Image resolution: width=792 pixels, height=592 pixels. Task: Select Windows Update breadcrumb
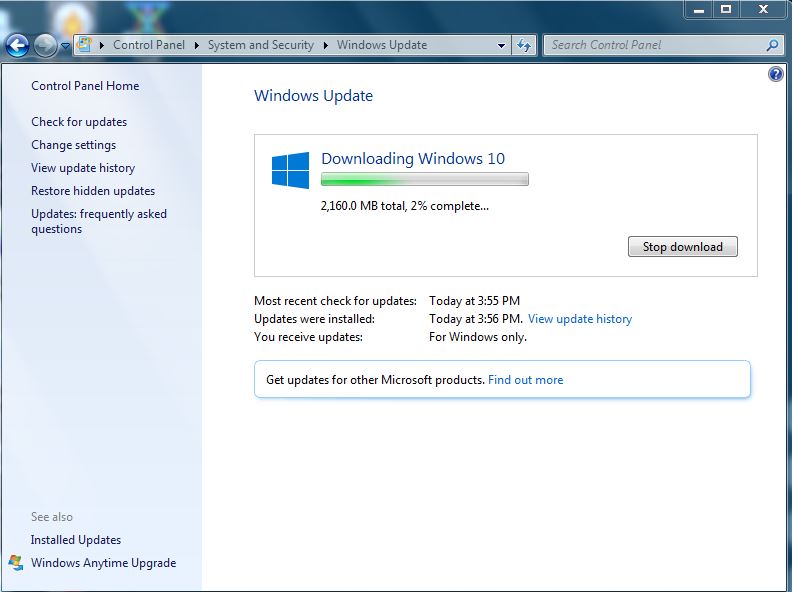pyautogui.click(x=382, y=45)
